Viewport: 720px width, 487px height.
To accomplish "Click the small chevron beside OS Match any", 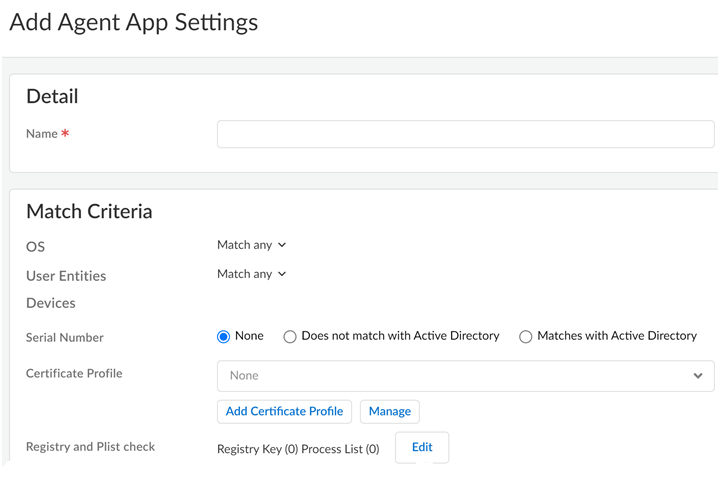I will pyautogui.click(x=282, y=245).
